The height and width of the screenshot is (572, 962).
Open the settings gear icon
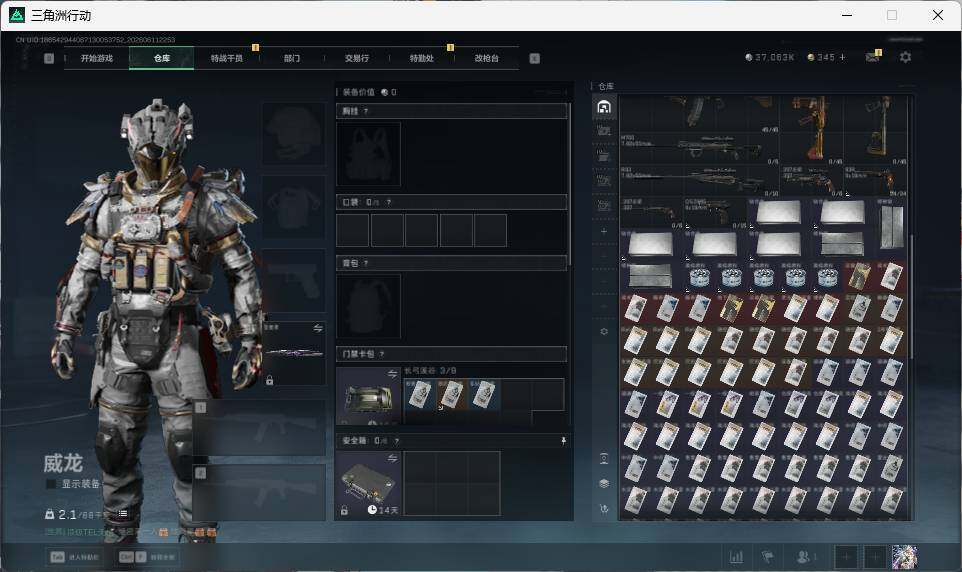coord(905,57)
